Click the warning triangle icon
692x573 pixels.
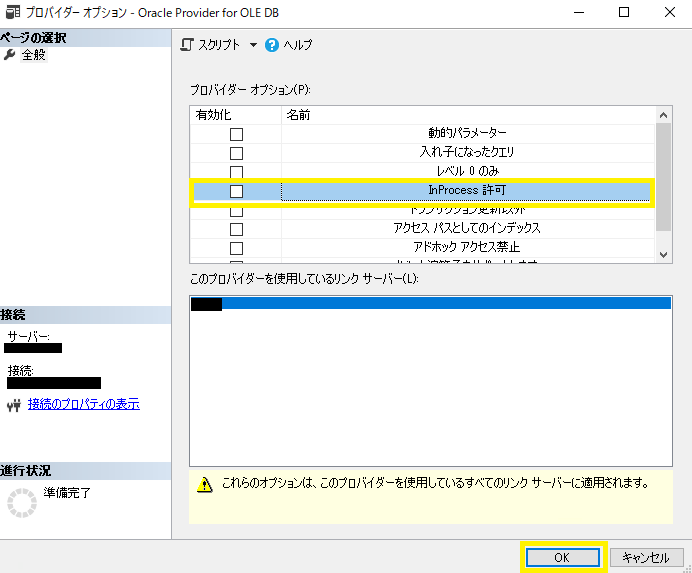tap(205, 484)
